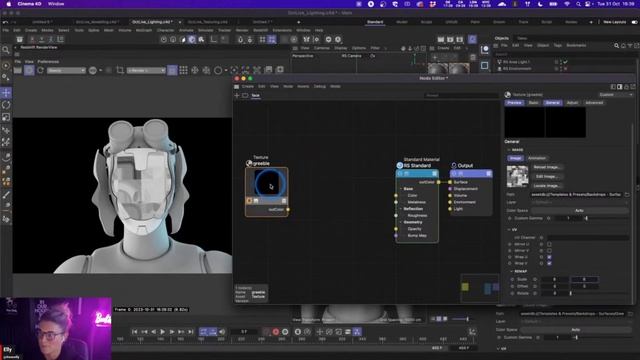
Task: Click the Surface input port on Output node
Action: [450, 182]
